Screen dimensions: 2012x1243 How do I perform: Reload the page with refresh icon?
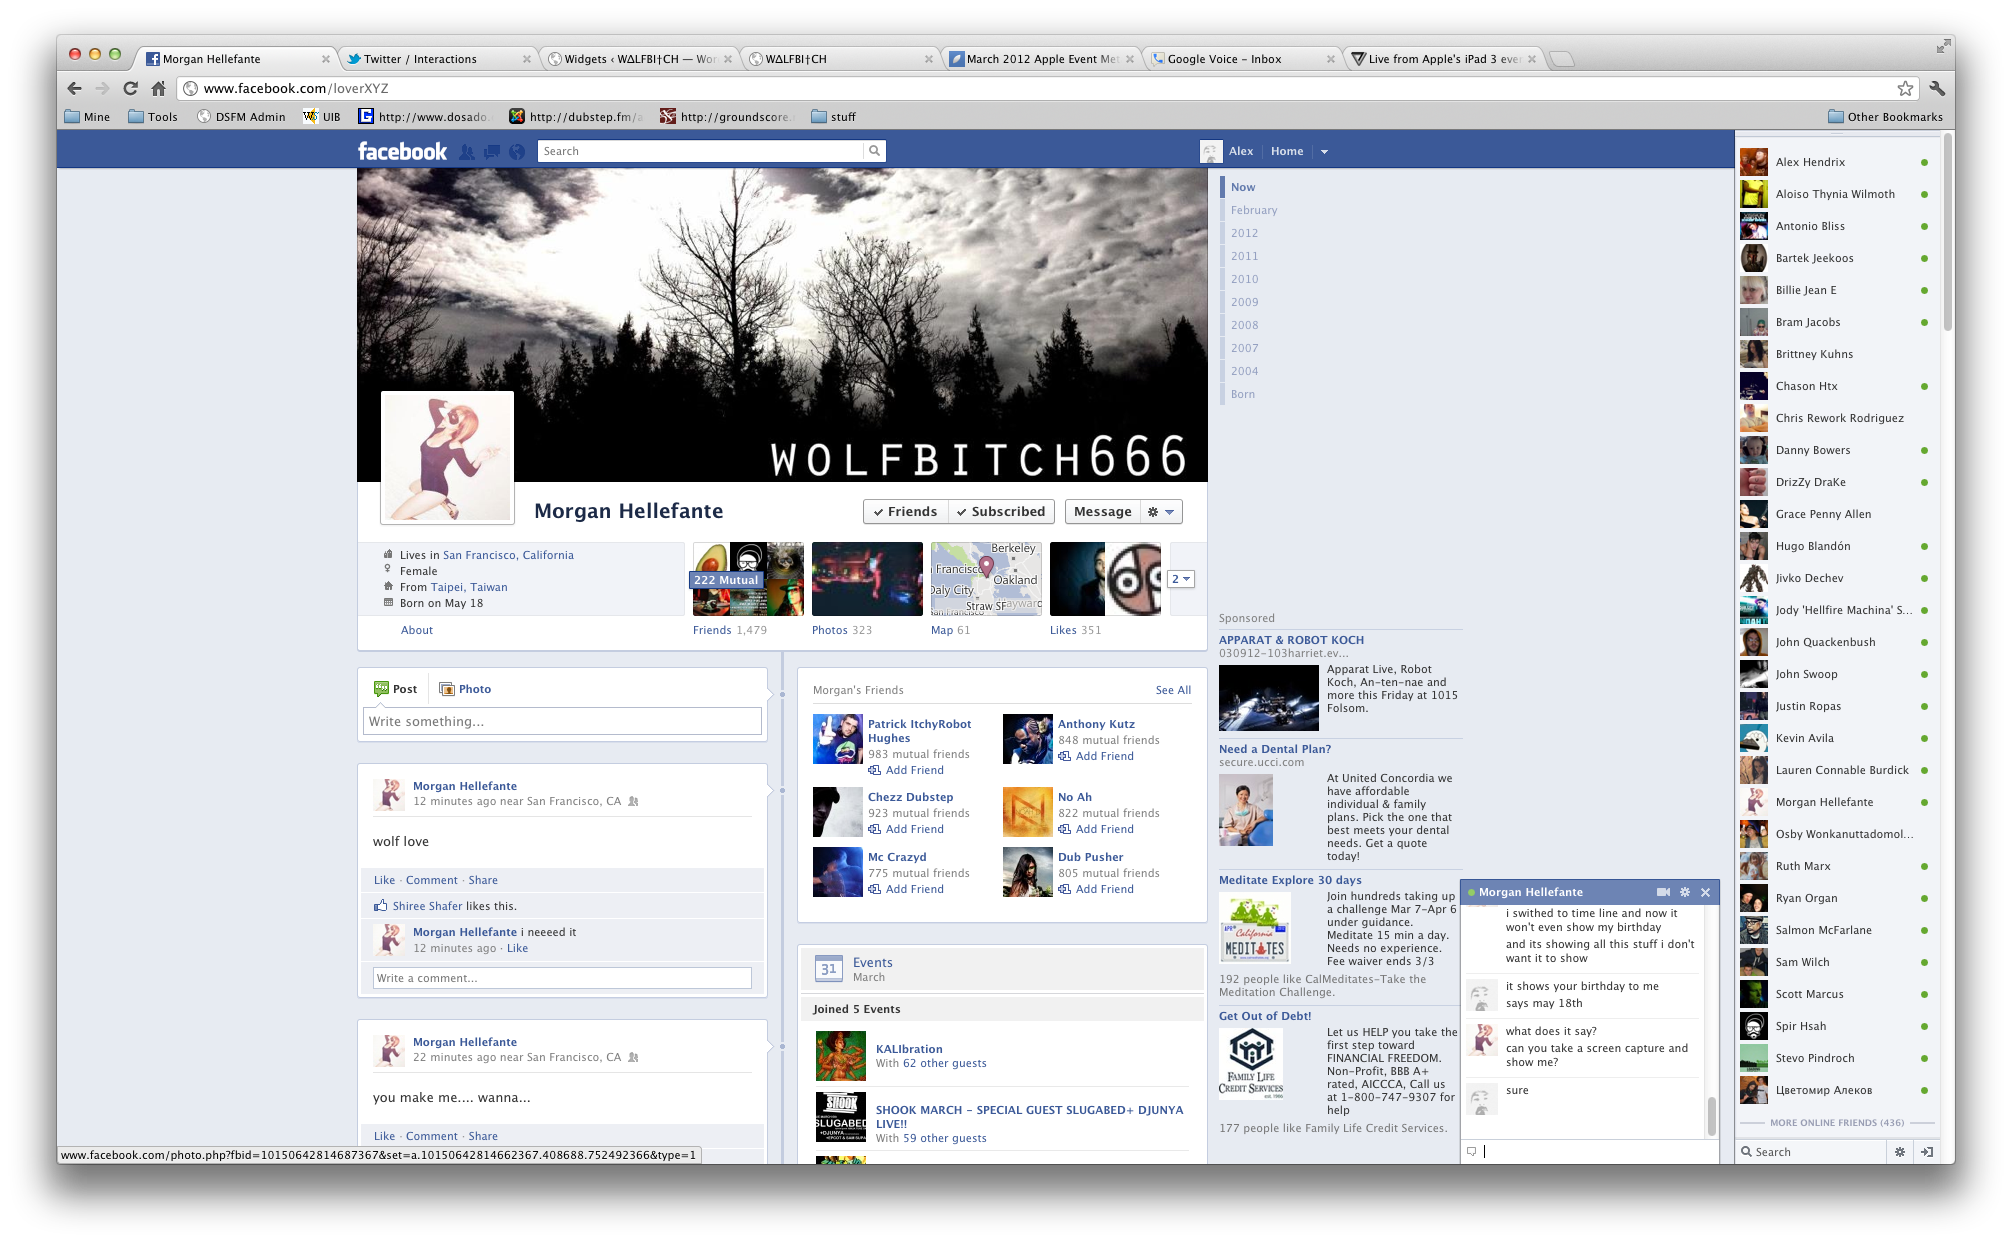click(130, 88)
